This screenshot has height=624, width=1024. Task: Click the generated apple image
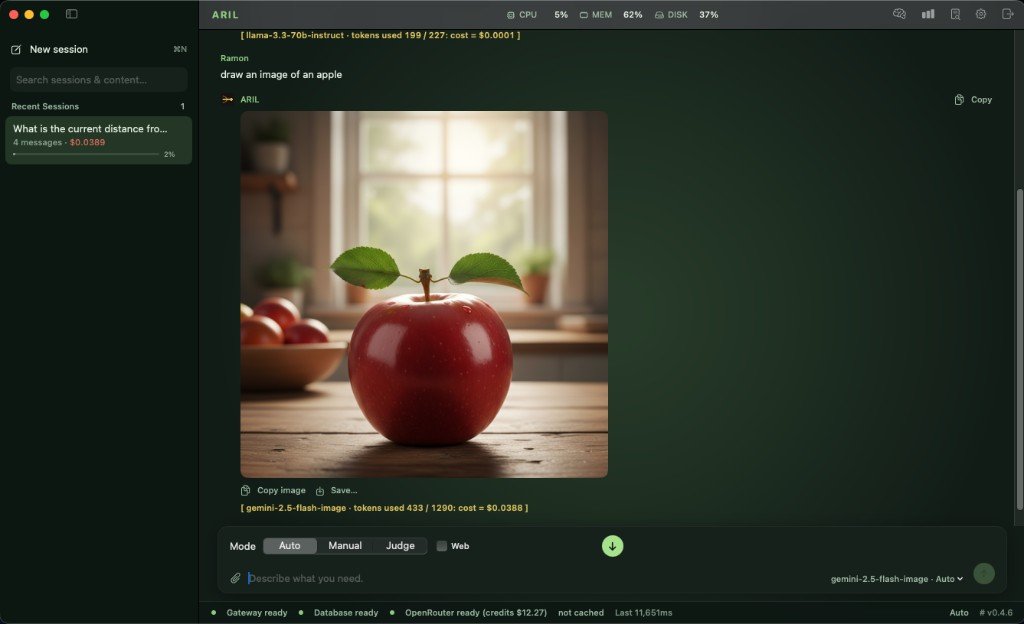point(424,294)
